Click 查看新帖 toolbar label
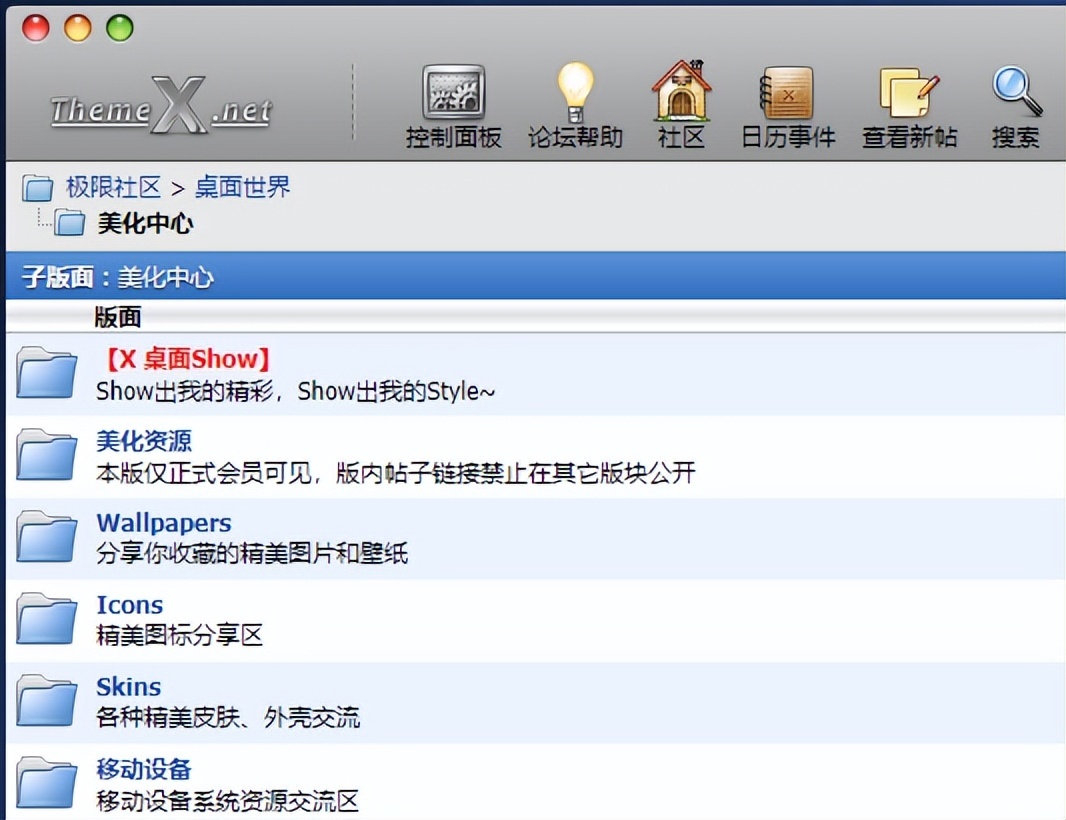This screenshot has height=820, width=1066. click(x=910, y=137)
